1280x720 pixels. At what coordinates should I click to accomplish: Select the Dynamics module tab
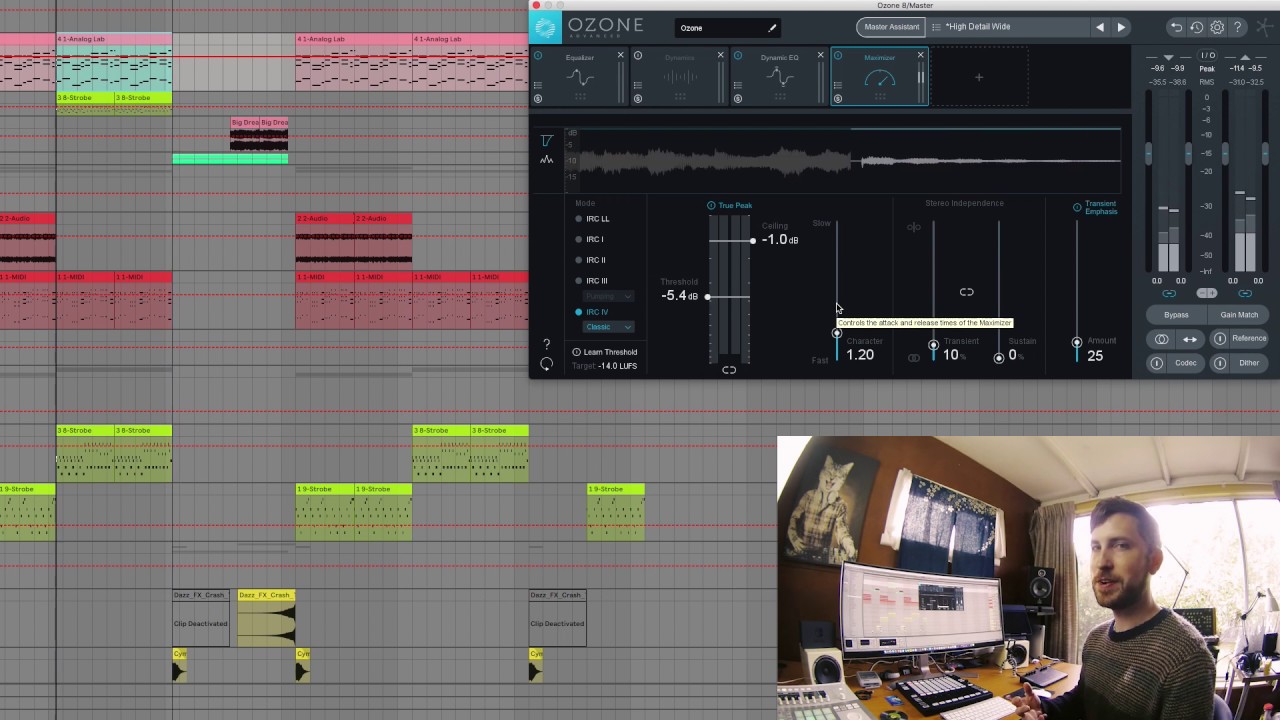pyautogui.click(x=680, y=77)
